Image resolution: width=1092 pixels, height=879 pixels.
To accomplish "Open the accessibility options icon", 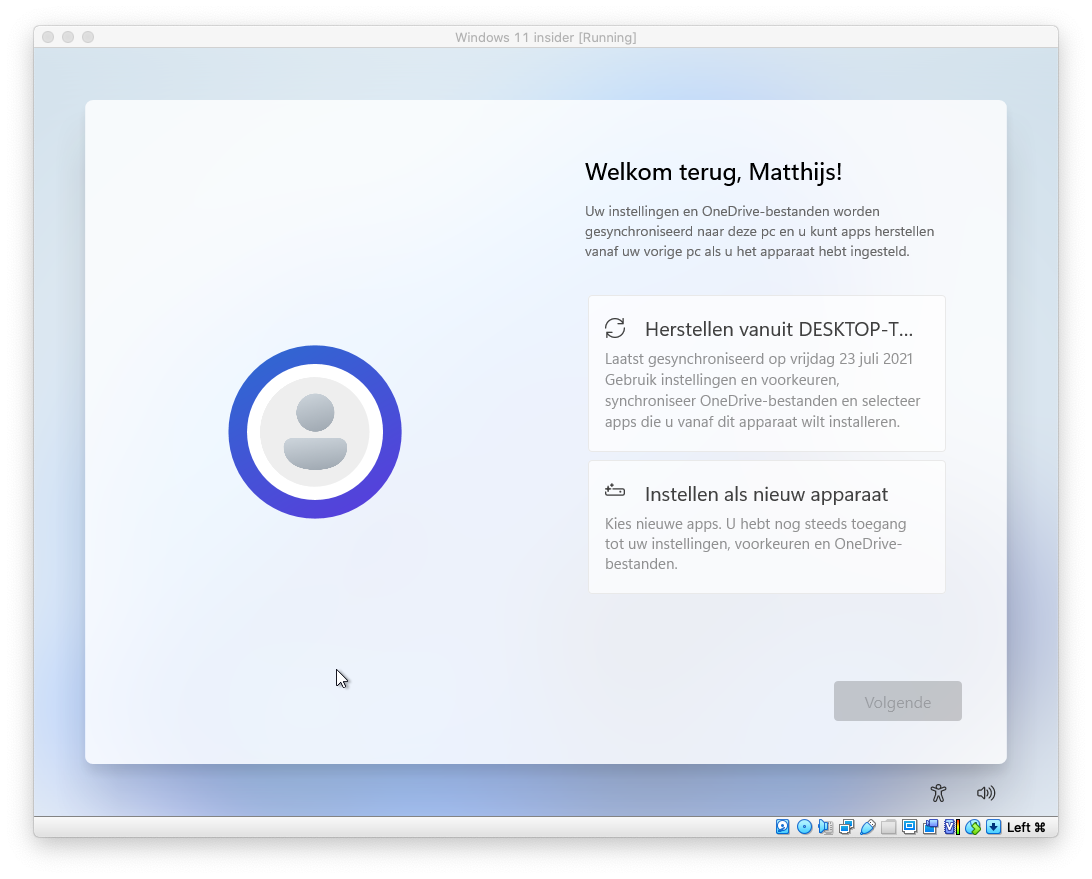I will (938, 793).
